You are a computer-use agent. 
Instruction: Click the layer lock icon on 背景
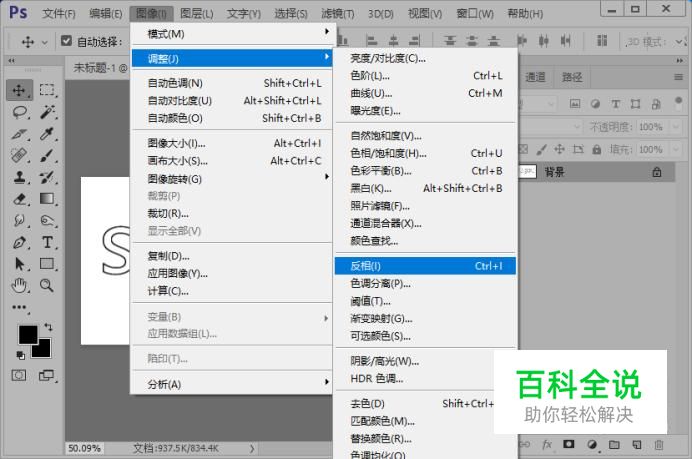tap(657, 172)
